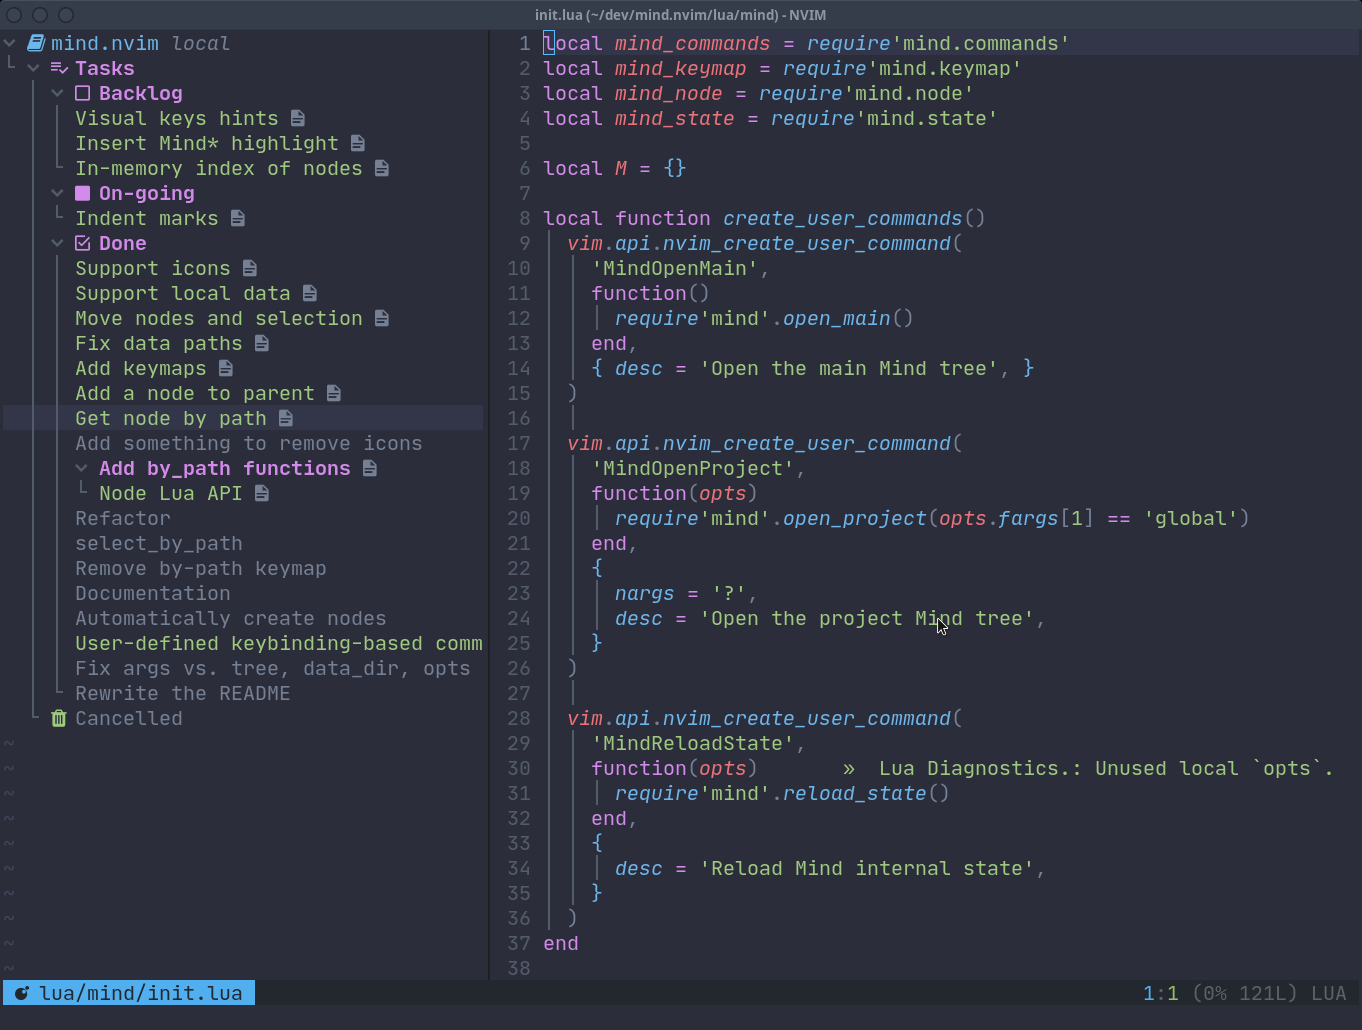Click reload_state call on line 31
The height and width of the screenshot is (1030, 1362).
855,793
